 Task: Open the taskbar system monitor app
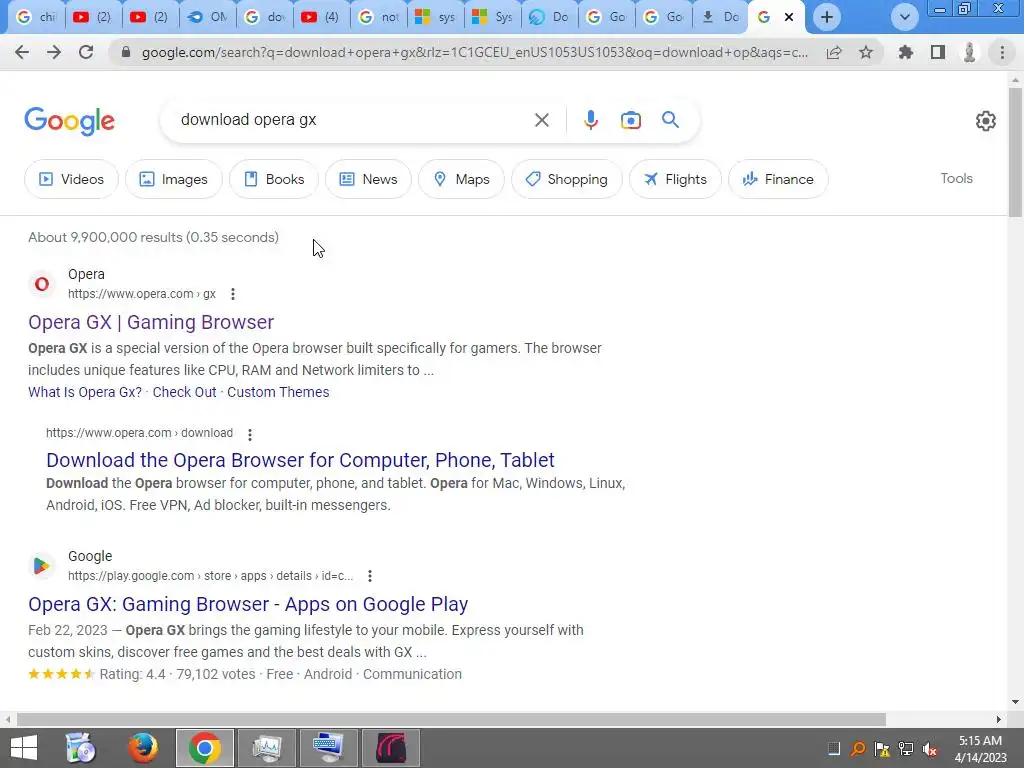(x=267, y=748)
